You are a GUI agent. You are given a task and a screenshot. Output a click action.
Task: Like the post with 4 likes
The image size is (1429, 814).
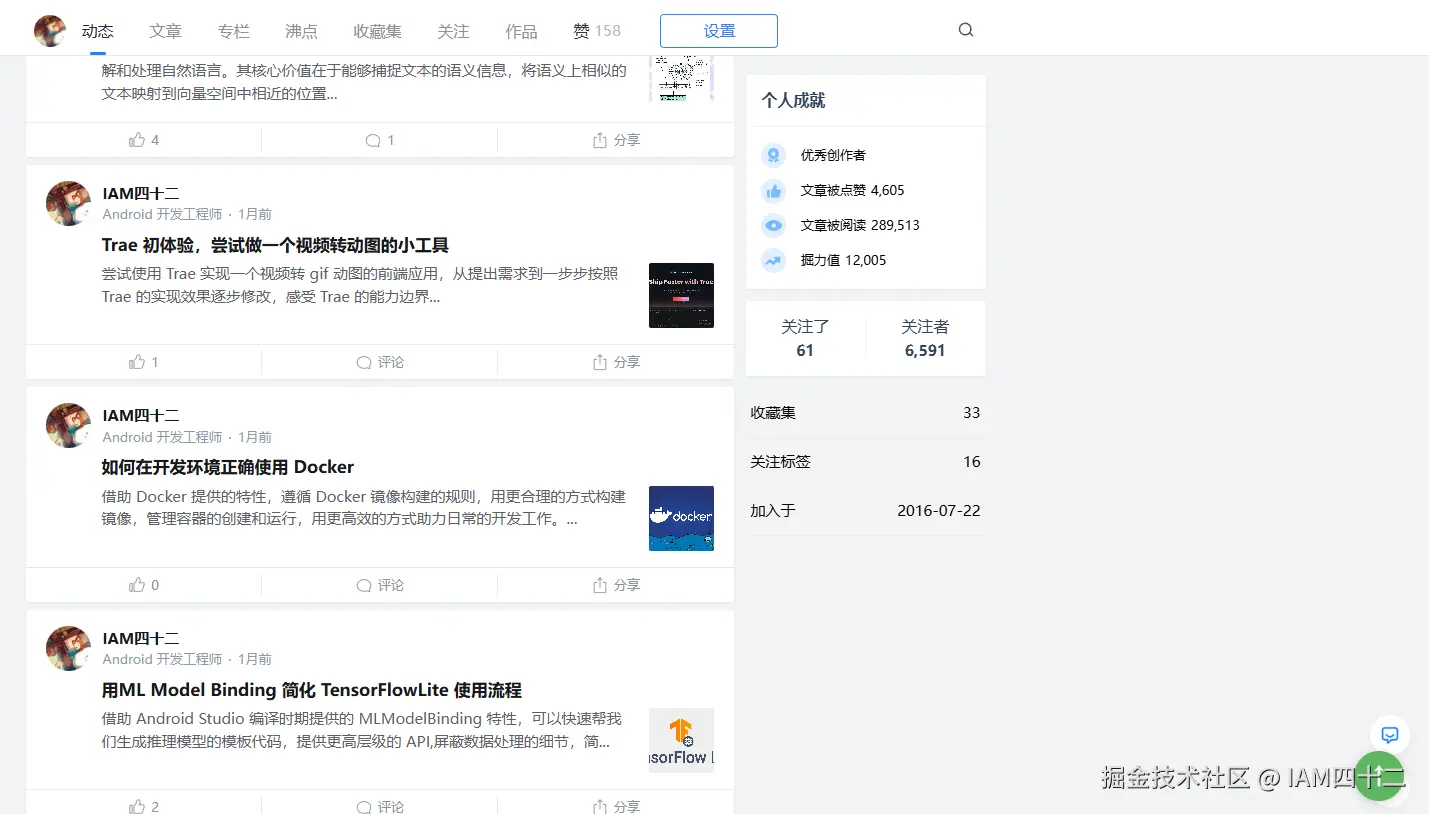(144, 140)
